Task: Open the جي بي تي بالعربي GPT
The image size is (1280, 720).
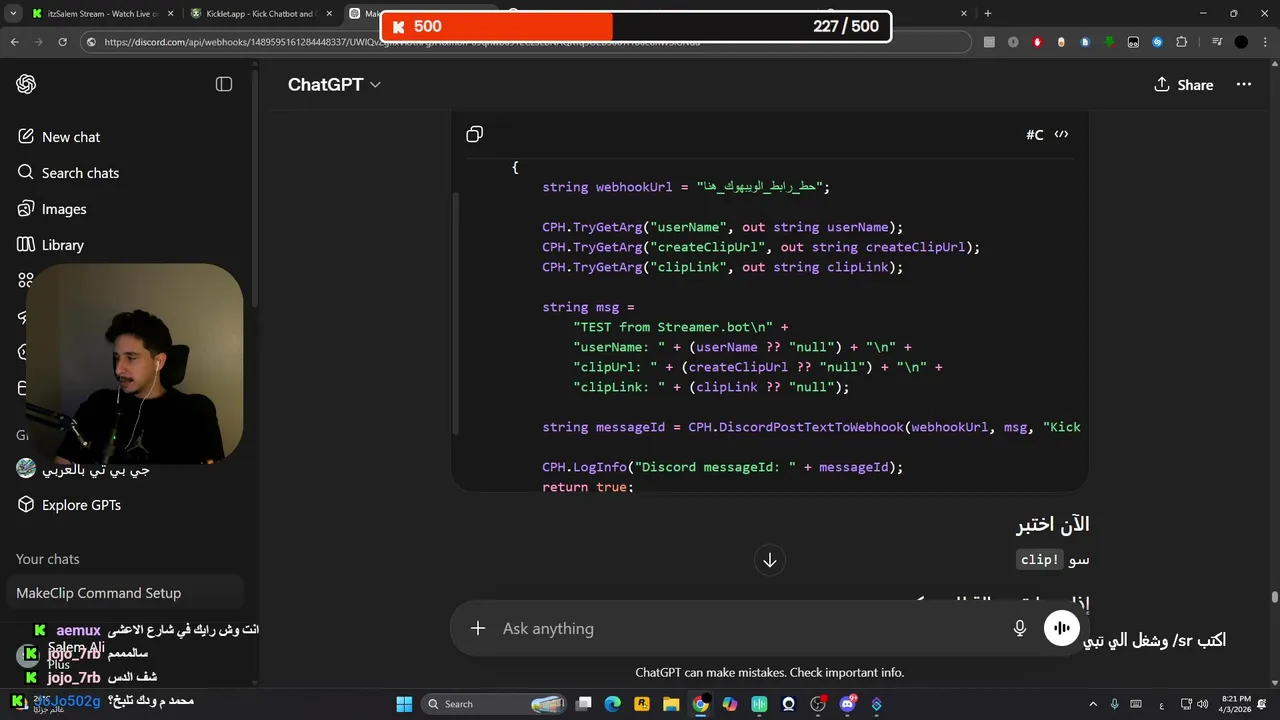Action: click(x=84, y=469)
